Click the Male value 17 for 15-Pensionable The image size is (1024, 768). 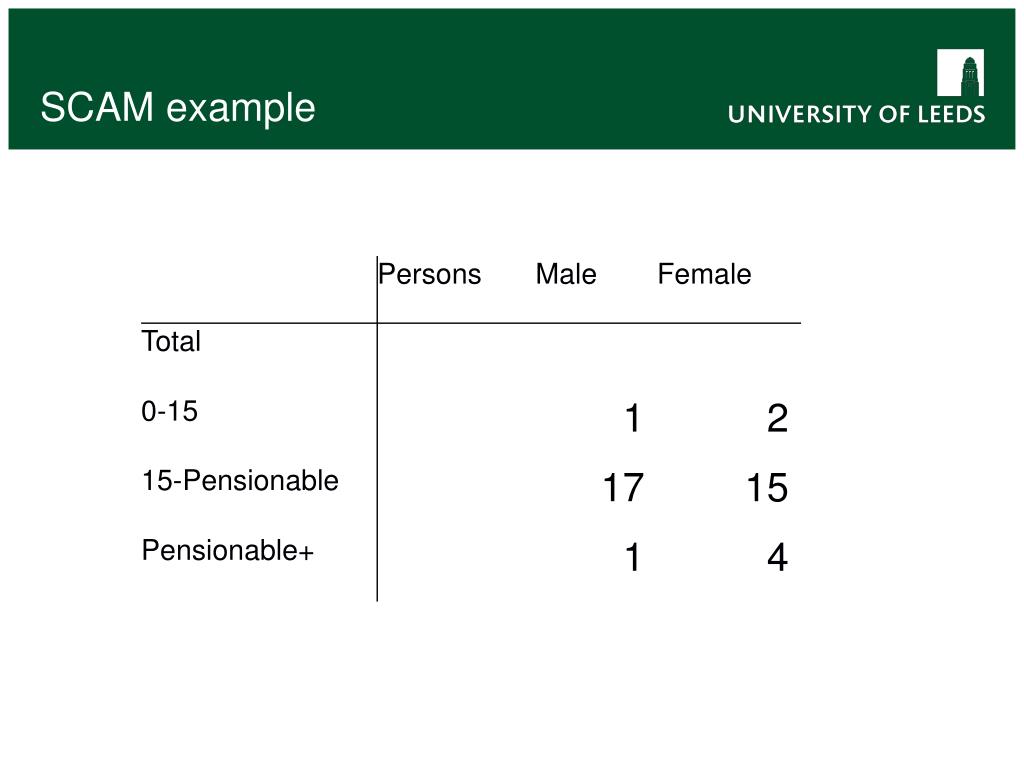coord(623,488)
